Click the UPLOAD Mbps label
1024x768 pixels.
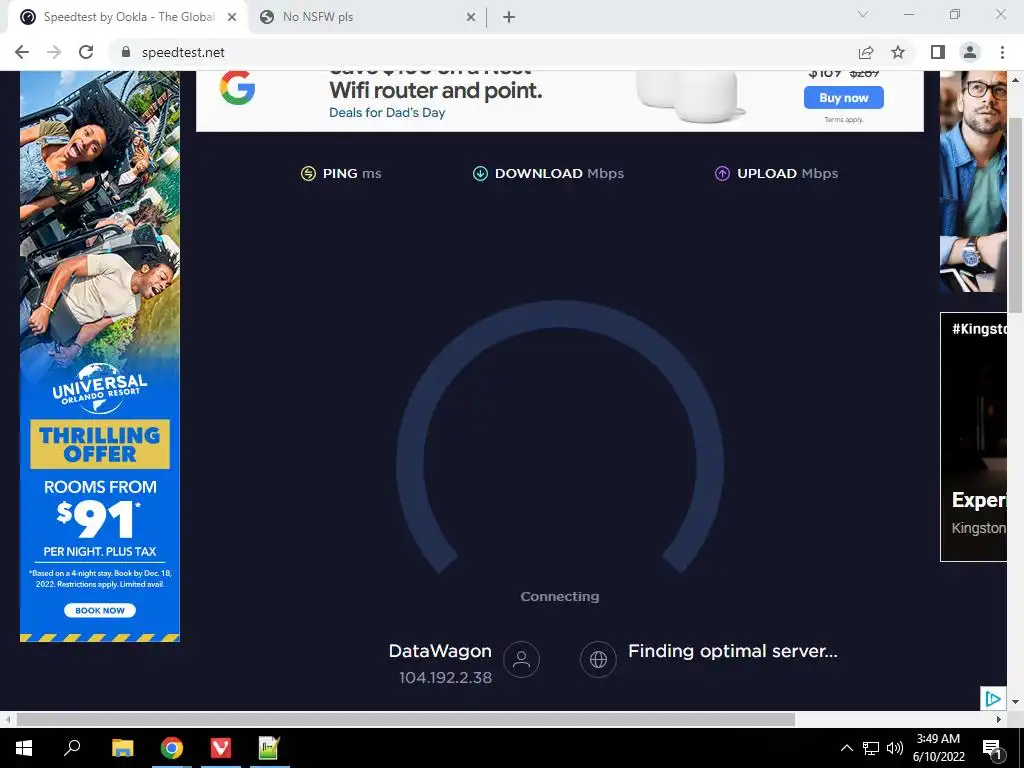click(788, 173)
